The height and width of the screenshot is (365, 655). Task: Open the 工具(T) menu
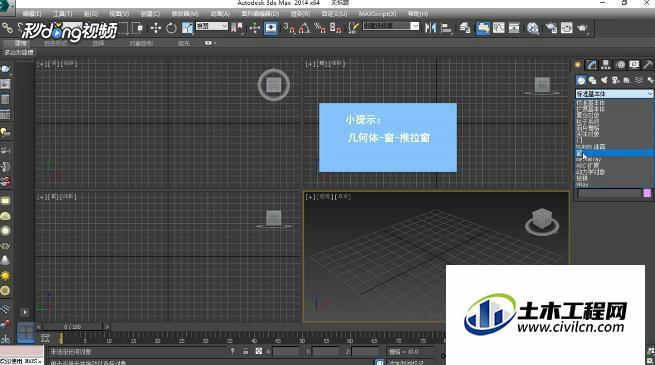(x=63, y=14)
